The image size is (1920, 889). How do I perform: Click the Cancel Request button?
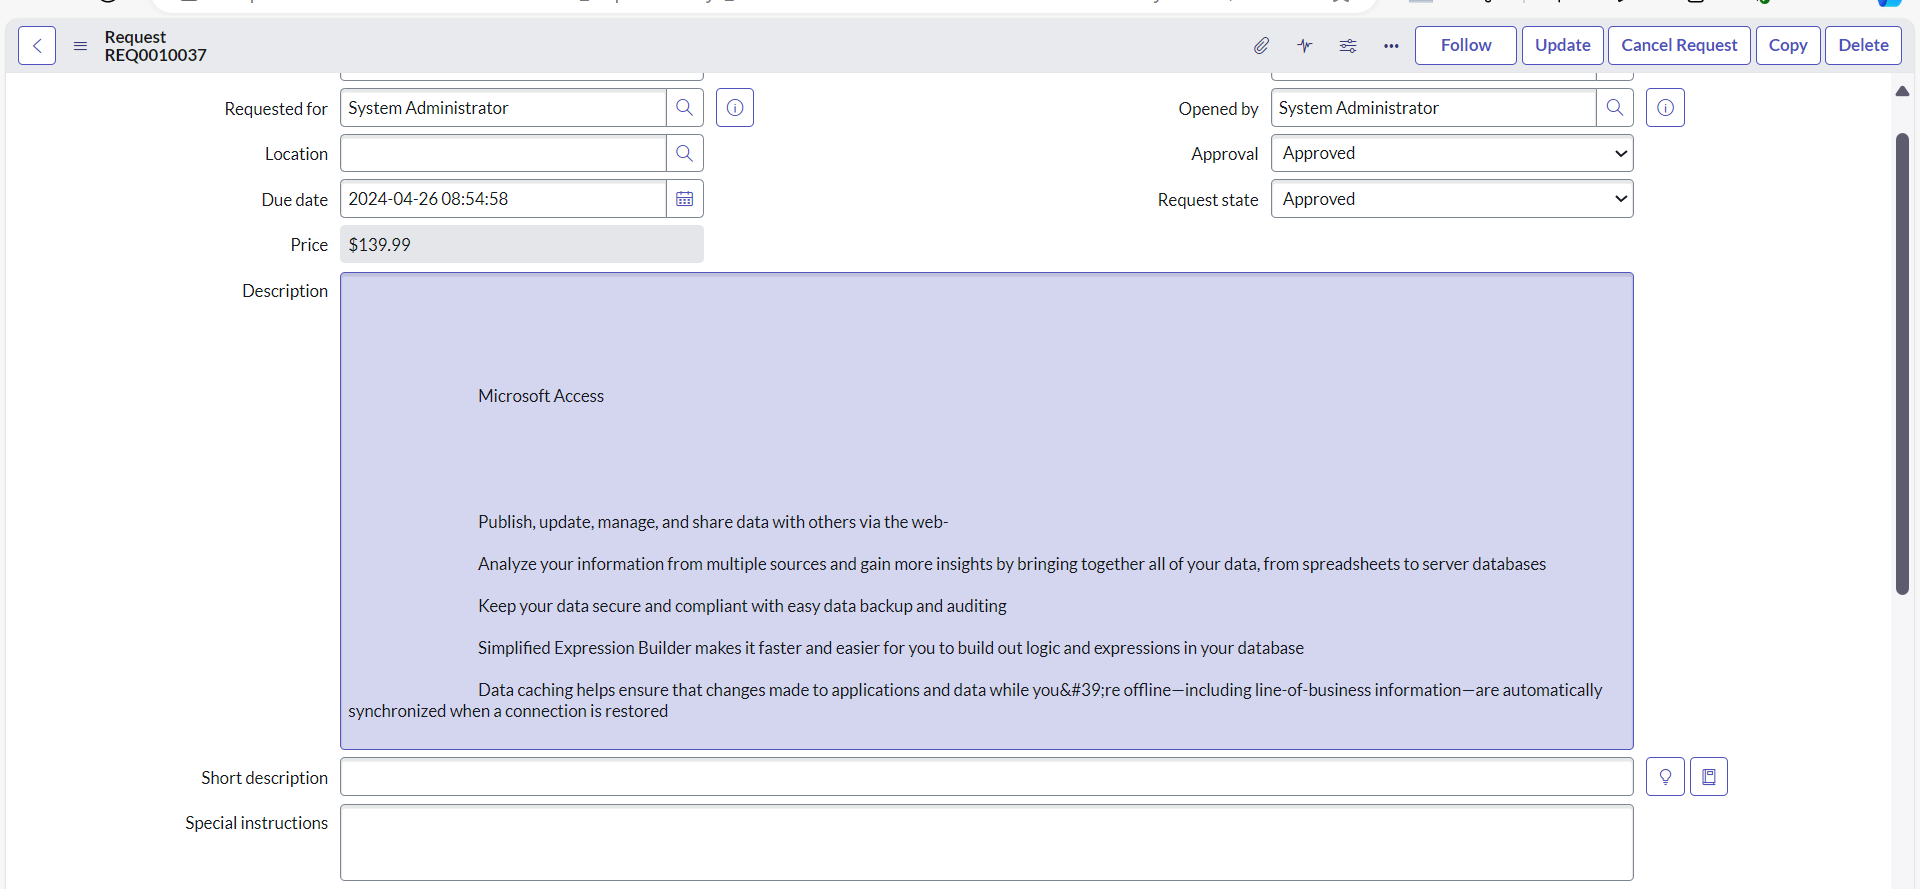[1678, 46]
